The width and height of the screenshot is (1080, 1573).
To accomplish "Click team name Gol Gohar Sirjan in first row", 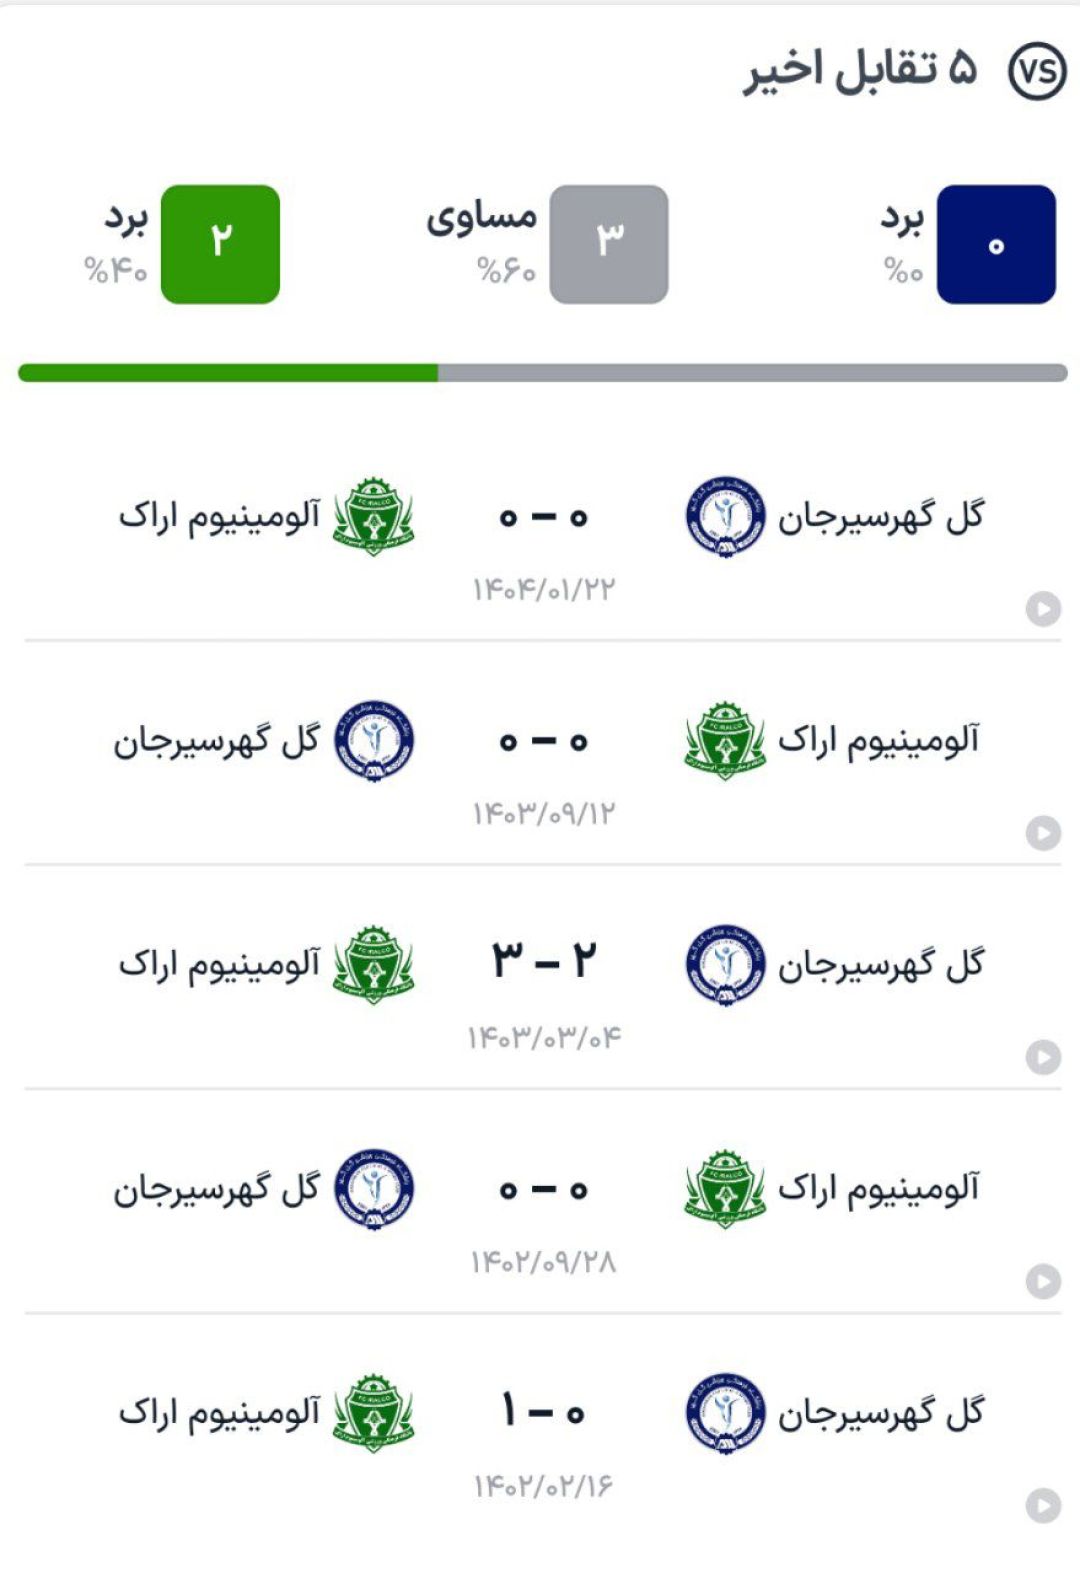I will tap(881, 517).
